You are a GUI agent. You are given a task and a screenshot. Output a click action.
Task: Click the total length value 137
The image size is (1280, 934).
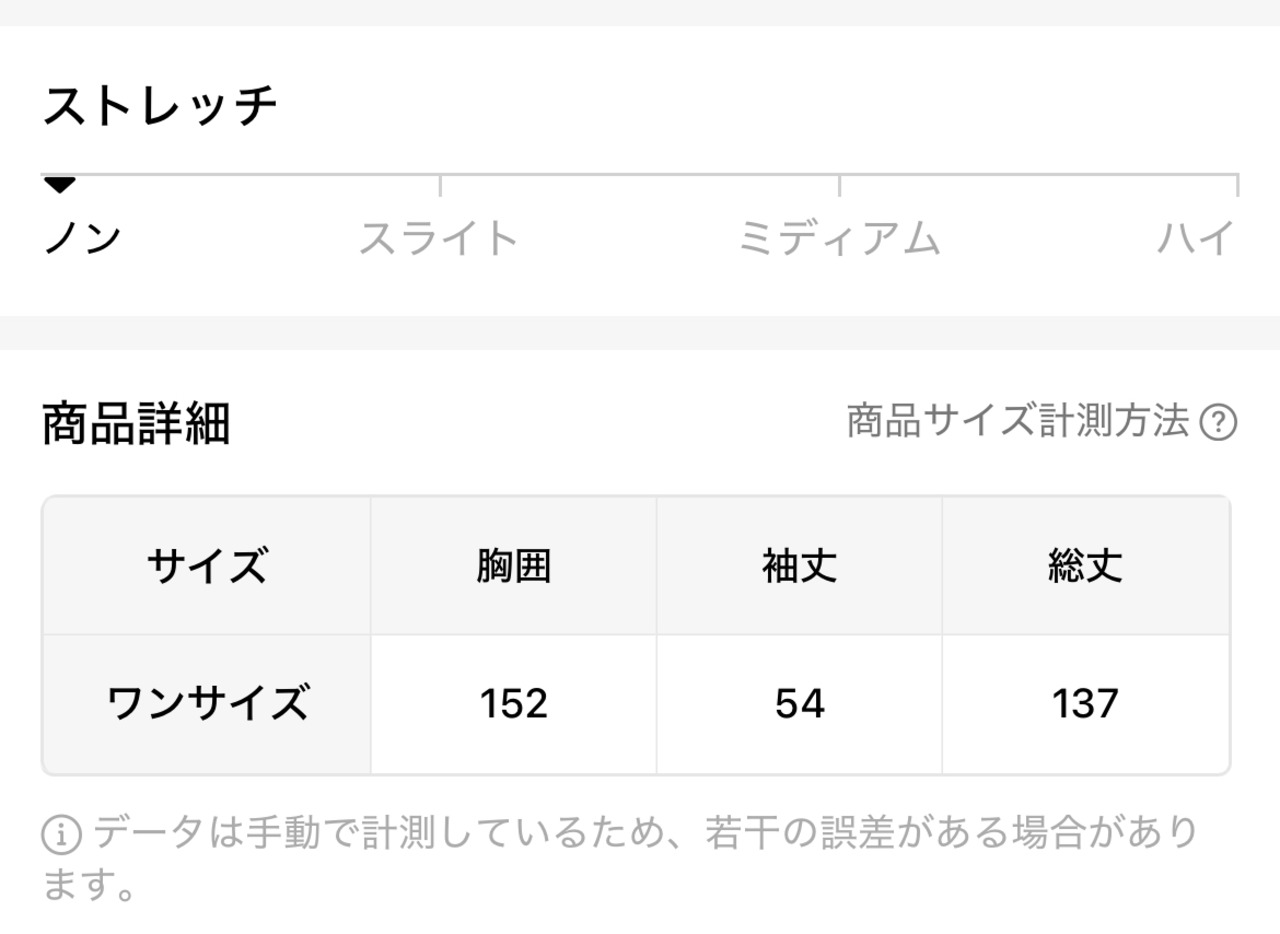coord(1085,704)
